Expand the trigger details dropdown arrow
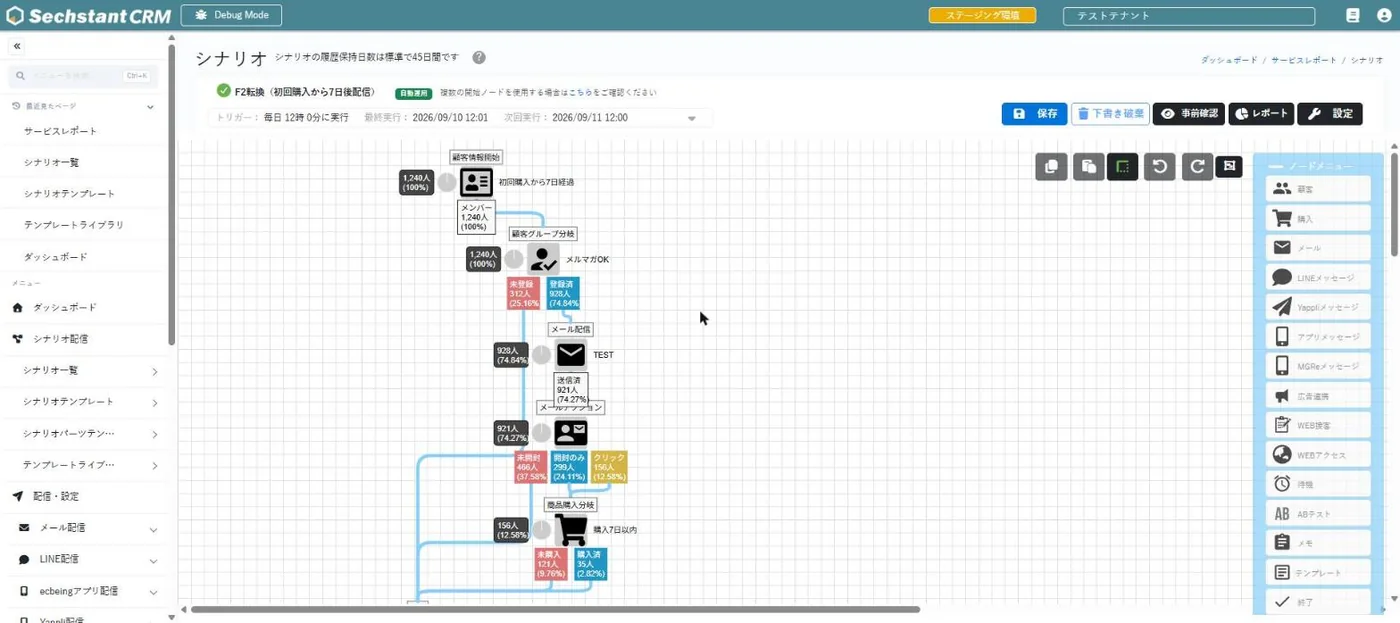 pyautogui.click(x=691, y=118)
